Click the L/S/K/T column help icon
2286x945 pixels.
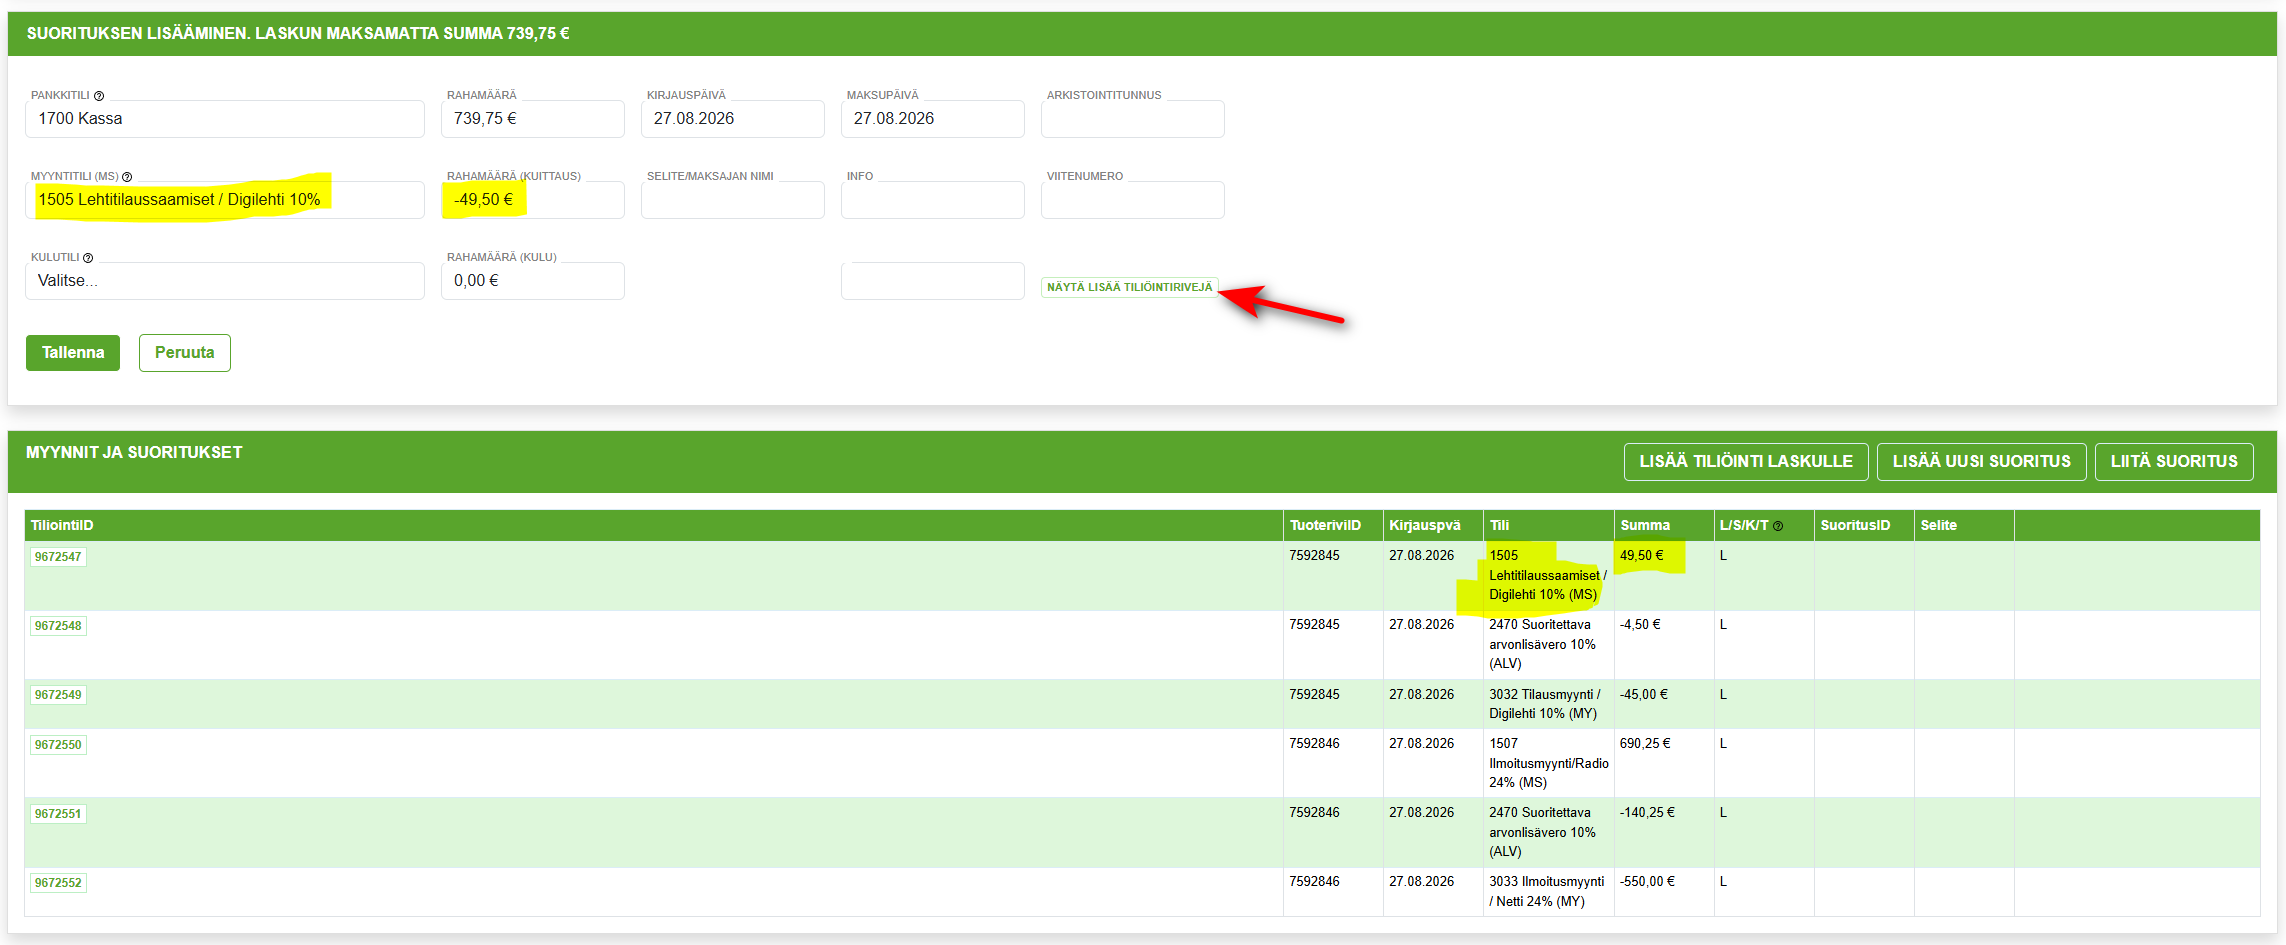1778,526
